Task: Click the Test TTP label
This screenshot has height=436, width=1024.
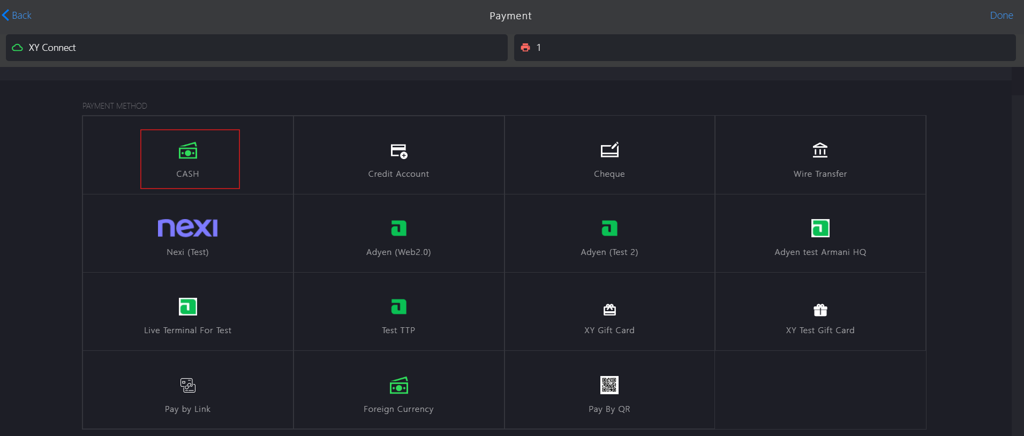Action: click(399, 330)
